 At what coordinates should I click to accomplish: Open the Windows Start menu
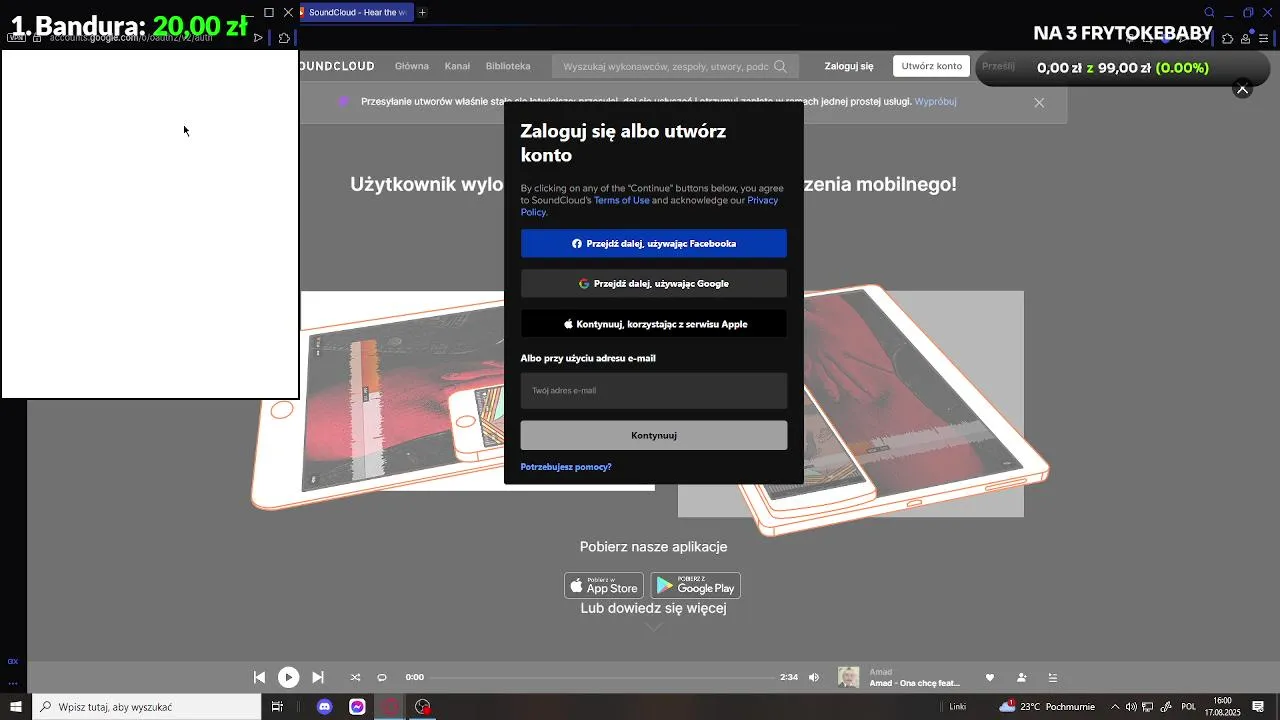15,707
